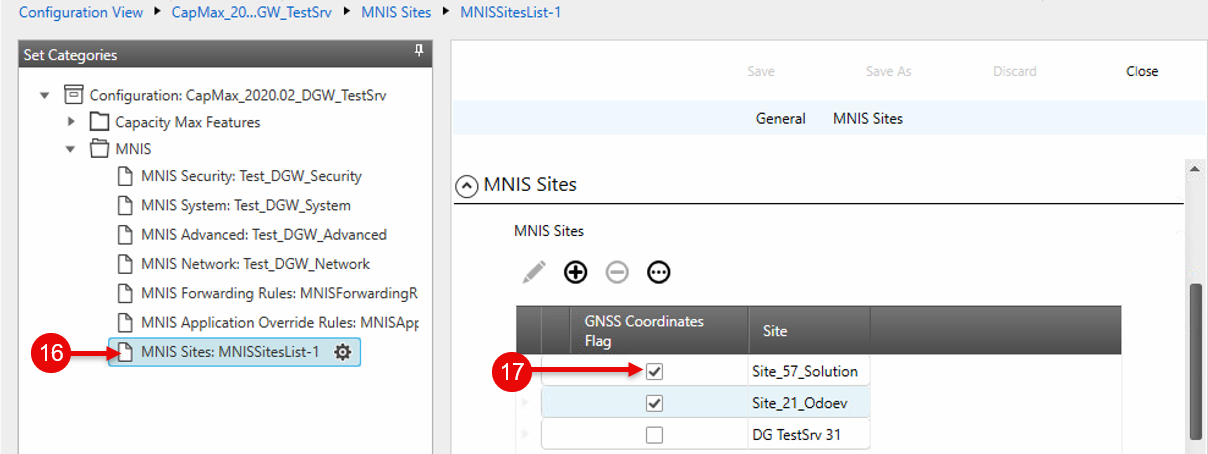Click the MNIS System document icon

(125, 206)
